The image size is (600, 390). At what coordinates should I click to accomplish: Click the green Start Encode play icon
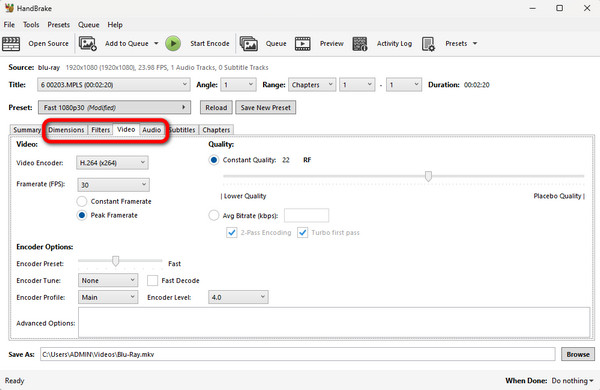[173, 44]
